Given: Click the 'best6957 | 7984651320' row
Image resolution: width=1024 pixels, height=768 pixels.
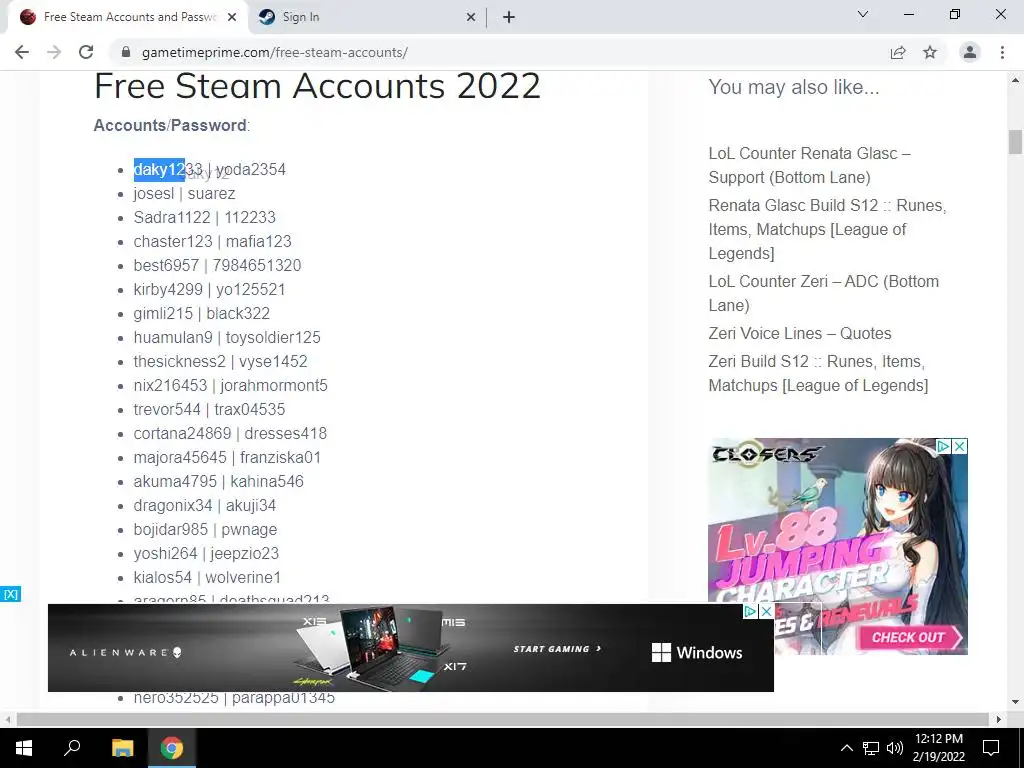Looking at the screenshot, I should pos(217,265).
